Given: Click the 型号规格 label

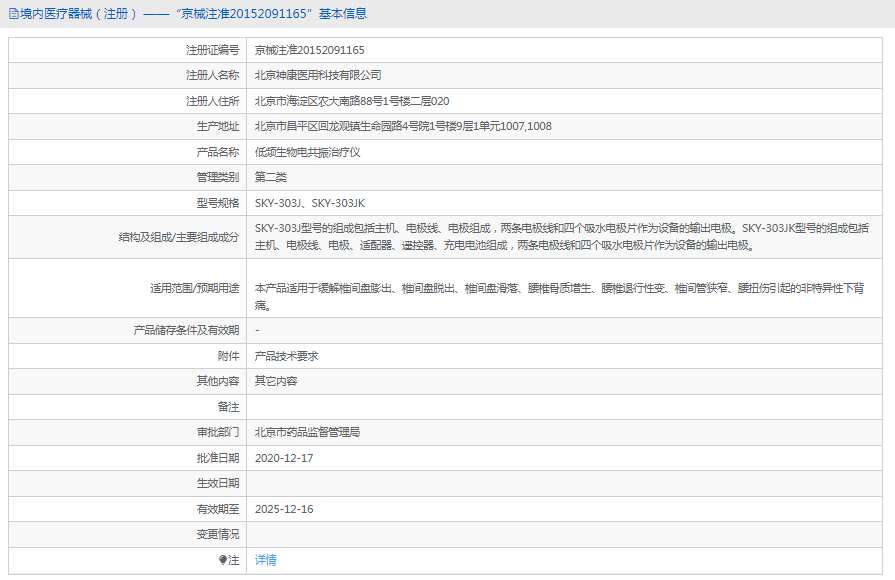Looking at the screenshot, I should [218, 203].
